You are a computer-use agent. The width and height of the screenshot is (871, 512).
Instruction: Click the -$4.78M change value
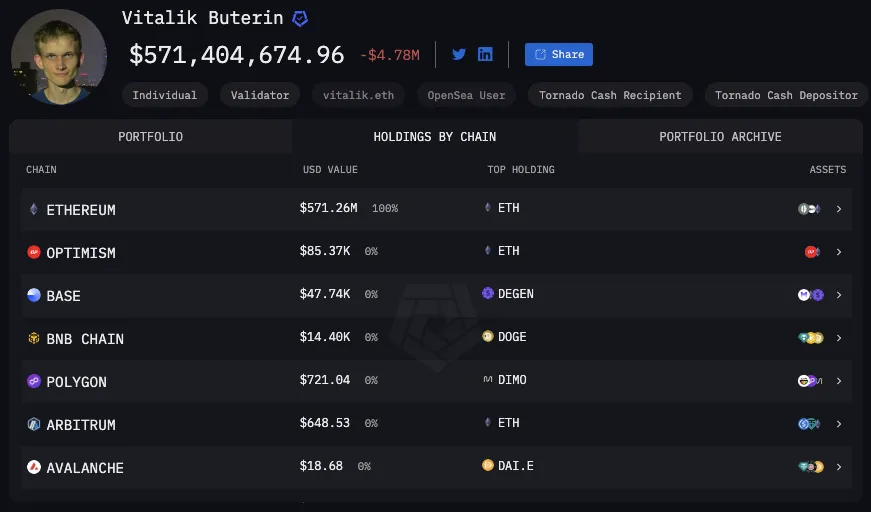(x=390, y=55)
